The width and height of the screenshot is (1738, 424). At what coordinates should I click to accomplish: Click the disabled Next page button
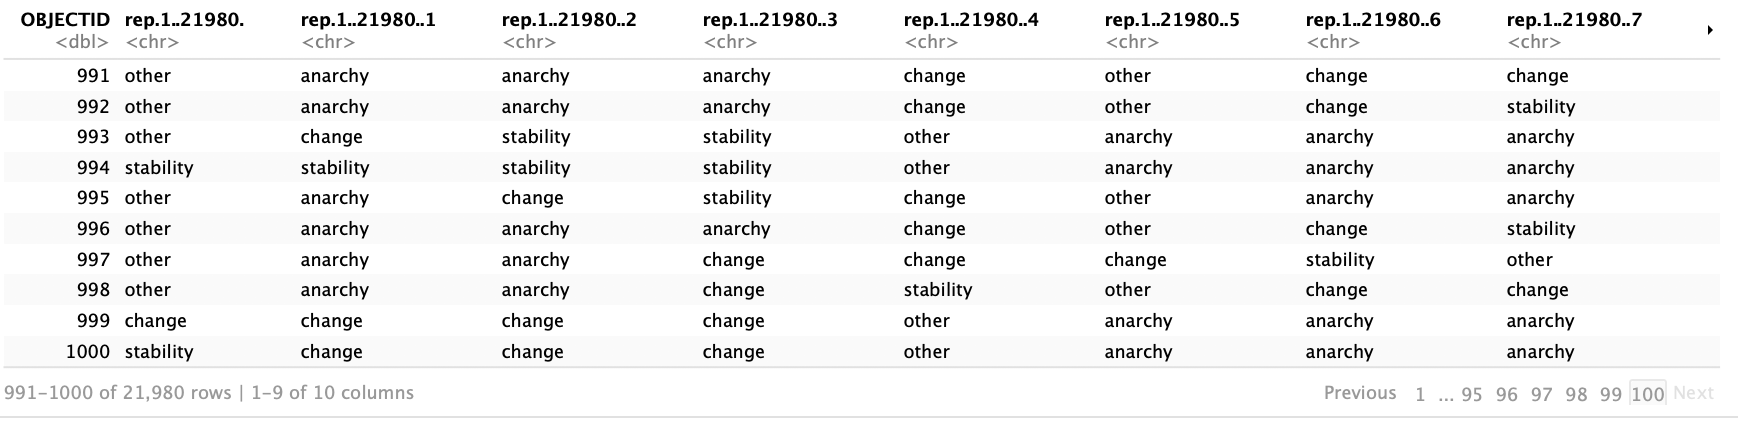(1693, 393)
